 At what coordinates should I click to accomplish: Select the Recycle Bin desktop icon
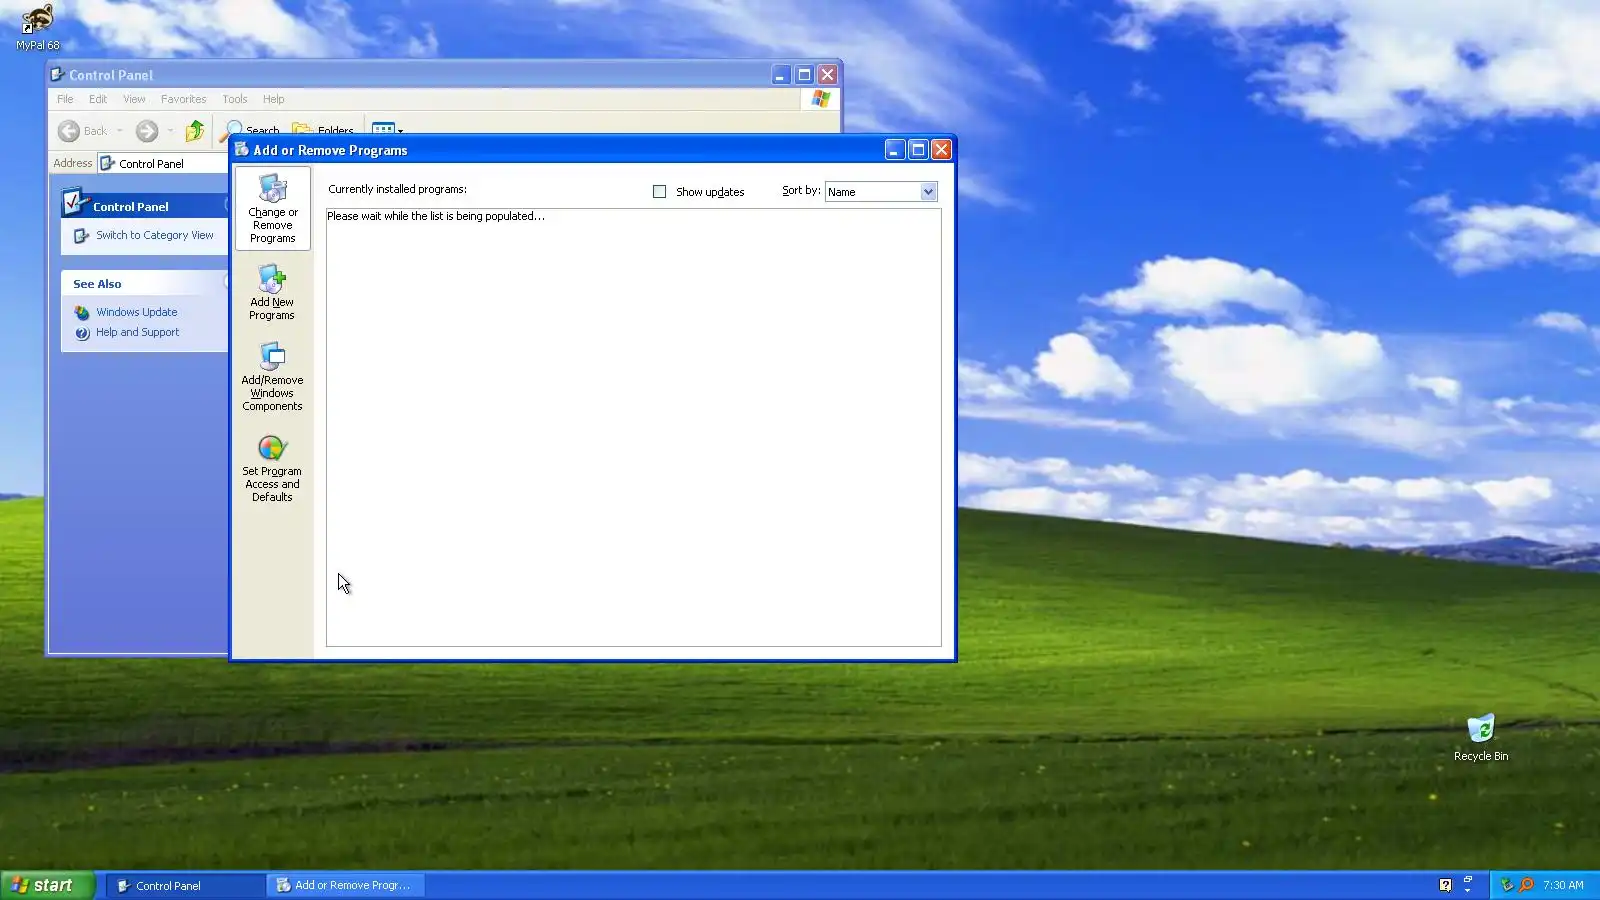1481,737
